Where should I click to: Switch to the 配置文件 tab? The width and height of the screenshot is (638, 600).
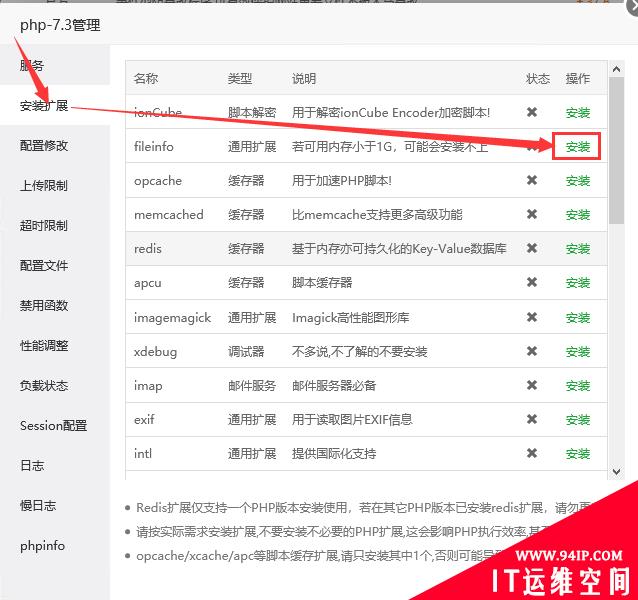pyautogui.click(x=44, y=266)
